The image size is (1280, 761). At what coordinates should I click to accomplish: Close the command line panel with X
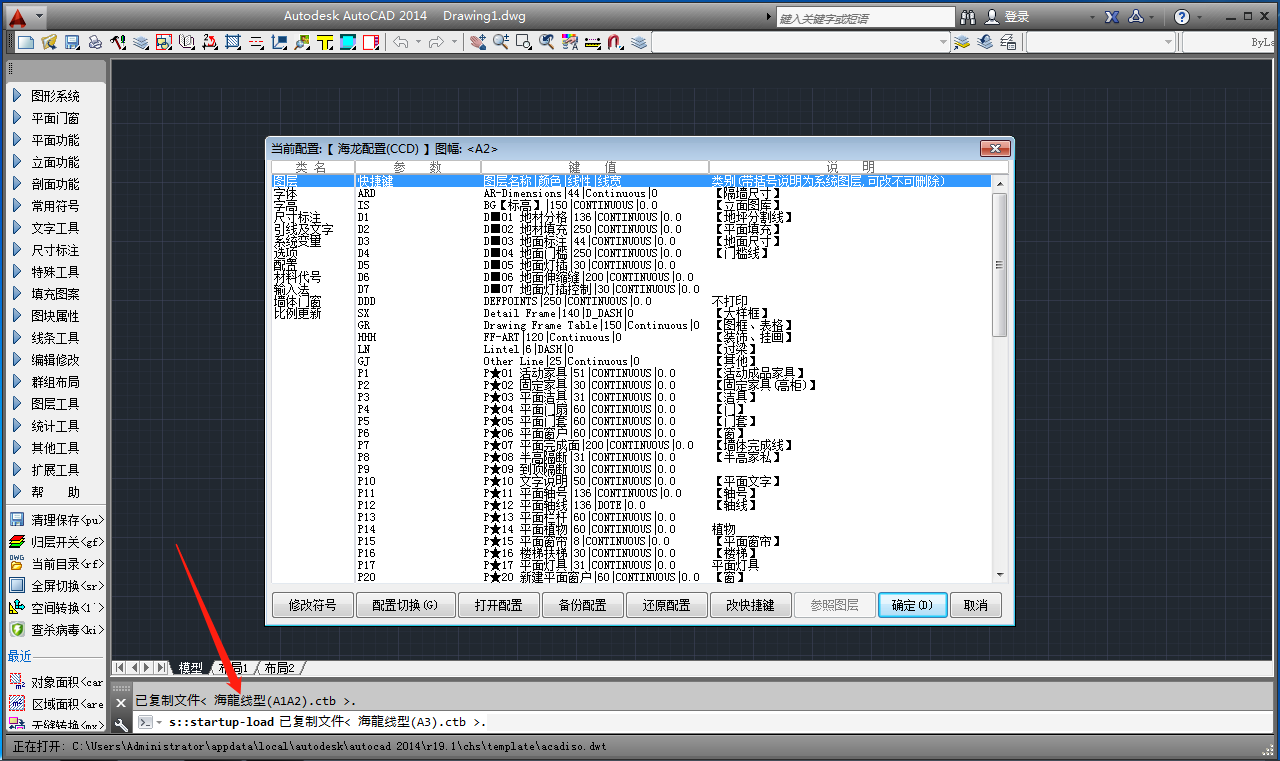pyautogui.click(x=121, y=702)
